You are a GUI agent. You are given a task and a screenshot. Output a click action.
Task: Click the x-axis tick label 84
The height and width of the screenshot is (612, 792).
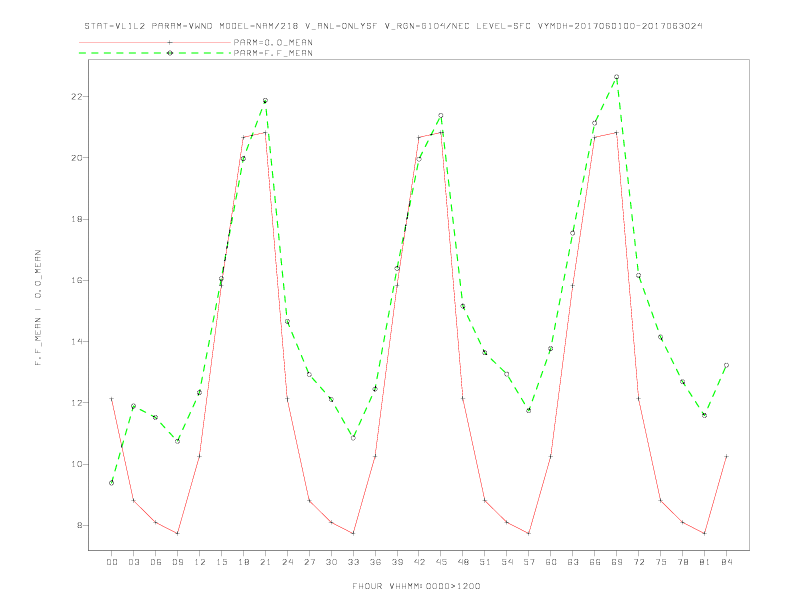coord(726,562)
